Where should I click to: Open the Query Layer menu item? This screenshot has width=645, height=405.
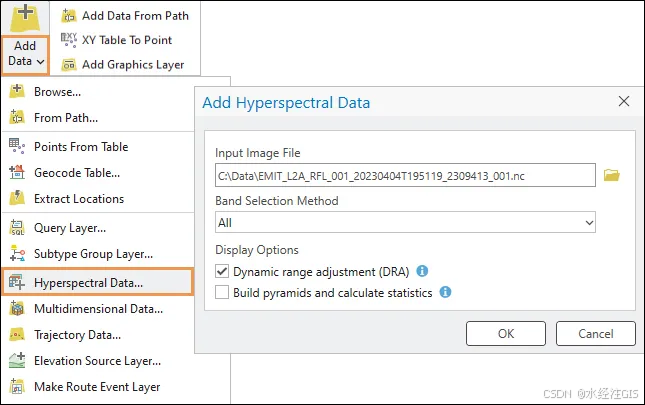click(x=70, y=228)
